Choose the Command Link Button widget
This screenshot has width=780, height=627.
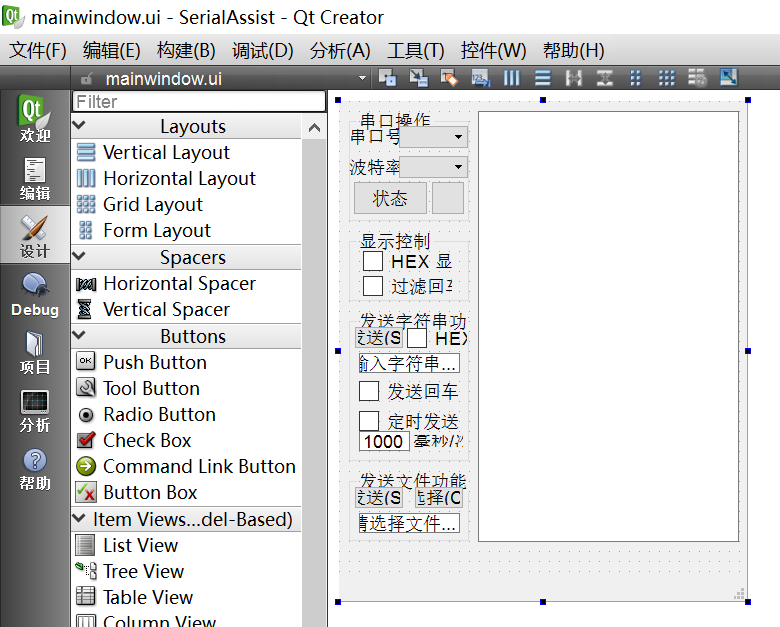(187, 467)
